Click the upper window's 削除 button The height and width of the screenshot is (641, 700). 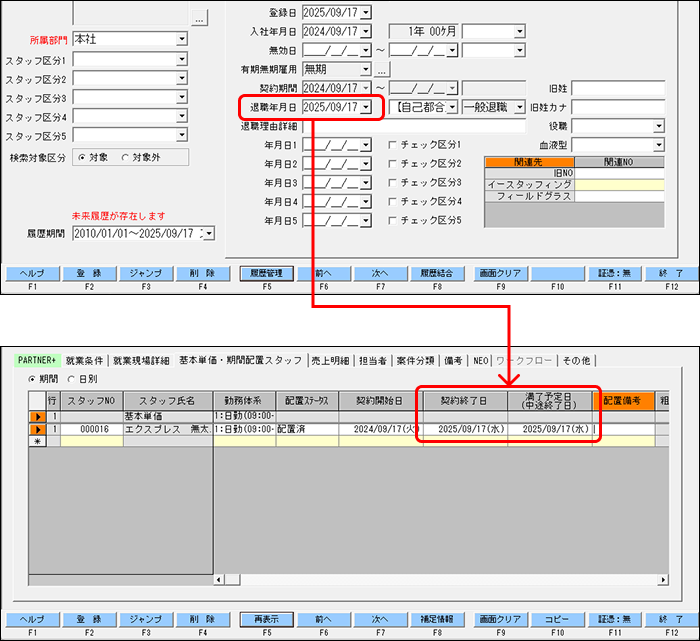click(x=203, y=274)
